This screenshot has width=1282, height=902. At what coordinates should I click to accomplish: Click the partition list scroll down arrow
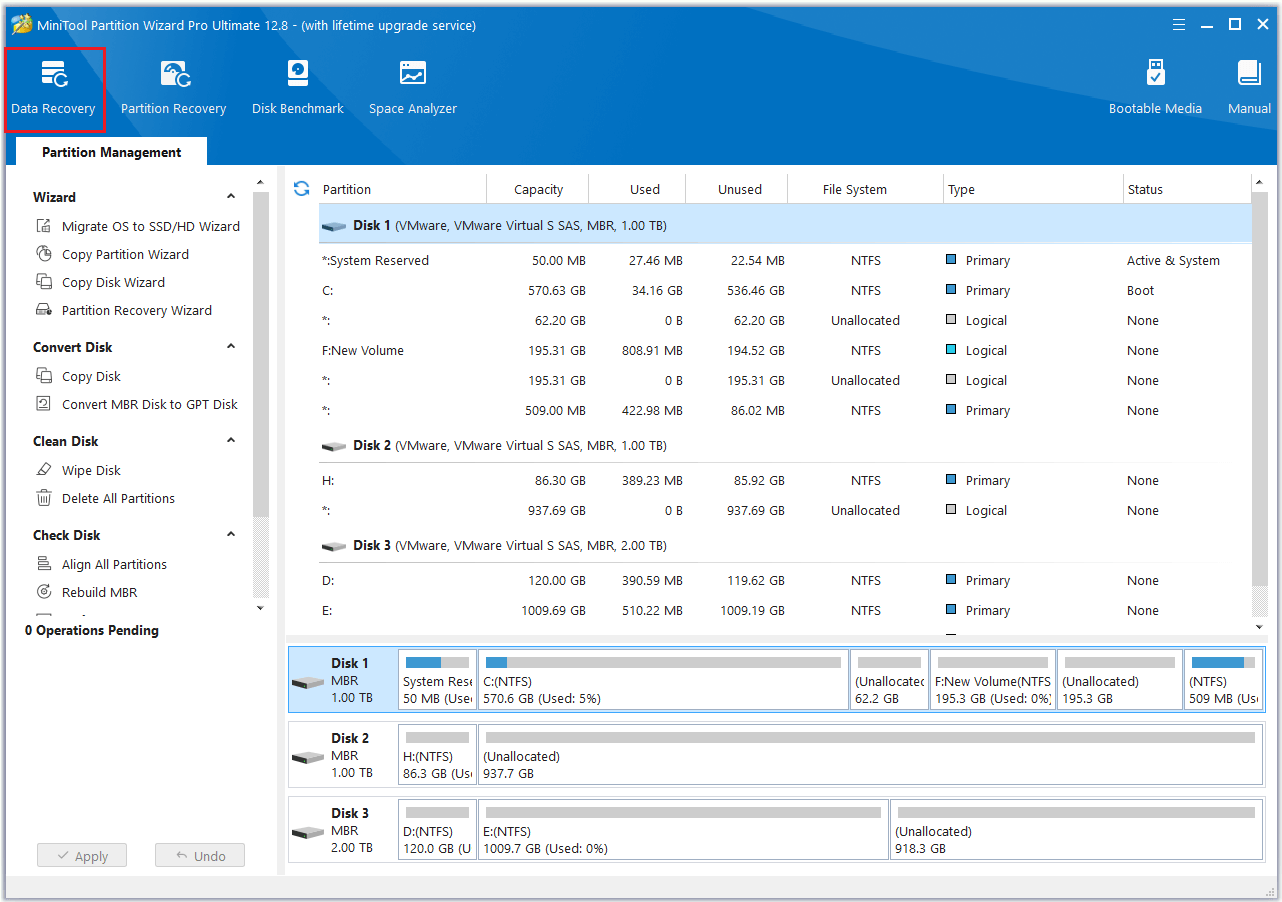point(1259,627)
